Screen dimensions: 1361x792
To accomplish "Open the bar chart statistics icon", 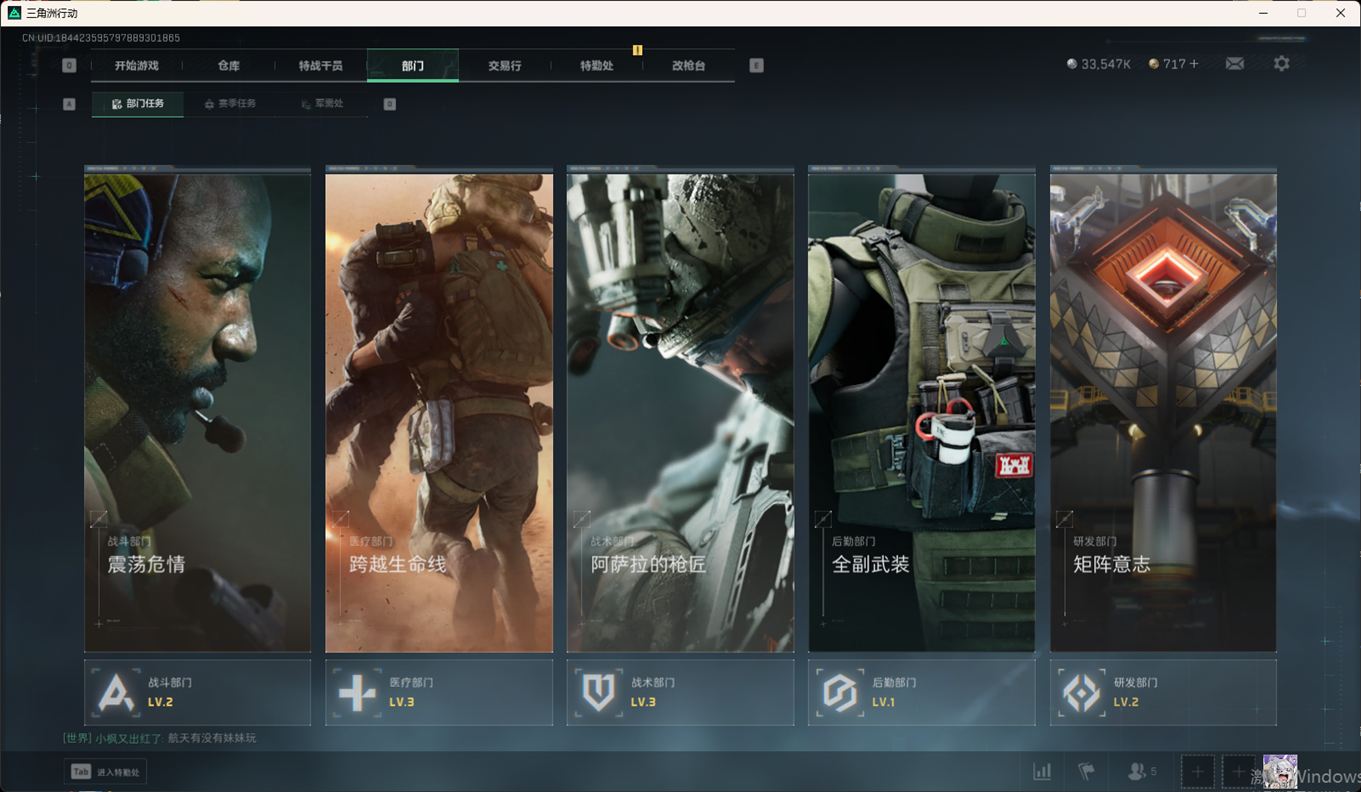I will [1042, 771].
